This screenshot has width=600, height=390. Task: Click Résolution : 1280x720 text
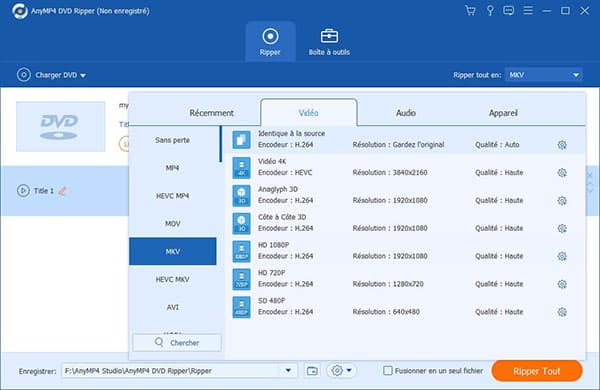[x=388, y=284]
